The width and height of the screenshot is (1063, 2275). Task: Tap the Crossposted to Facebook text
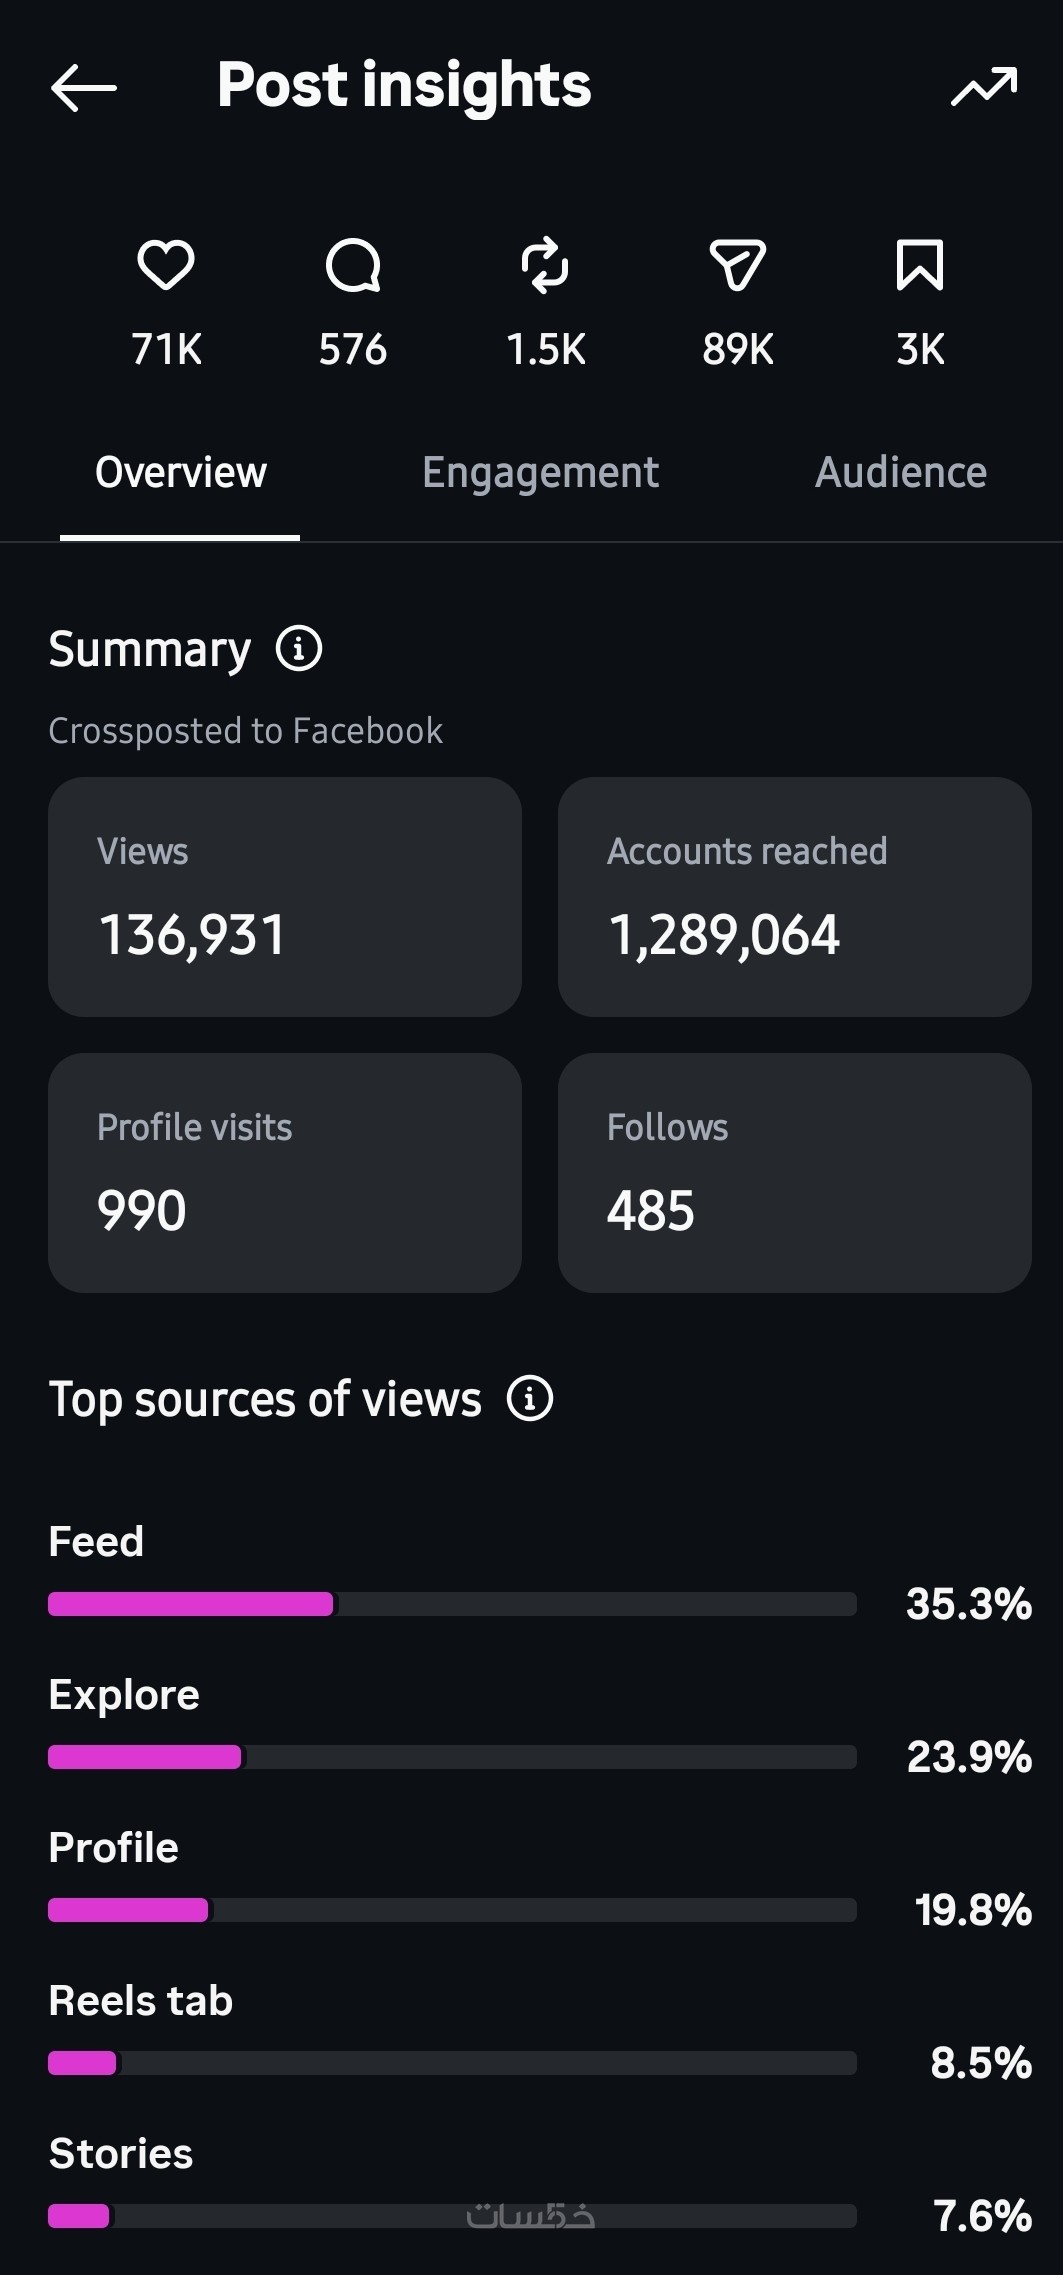(246, 731)
